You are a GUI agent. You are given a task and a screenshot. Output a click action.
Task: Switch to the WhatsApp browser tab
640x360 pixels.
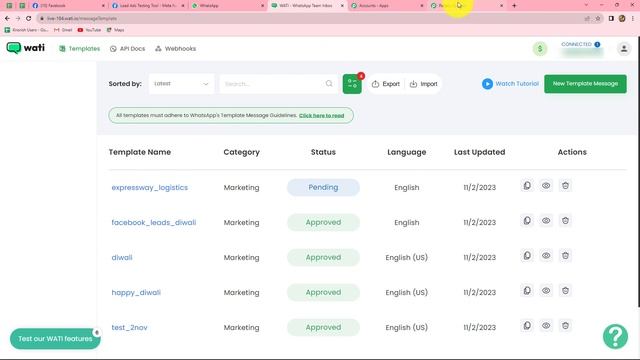227,6
